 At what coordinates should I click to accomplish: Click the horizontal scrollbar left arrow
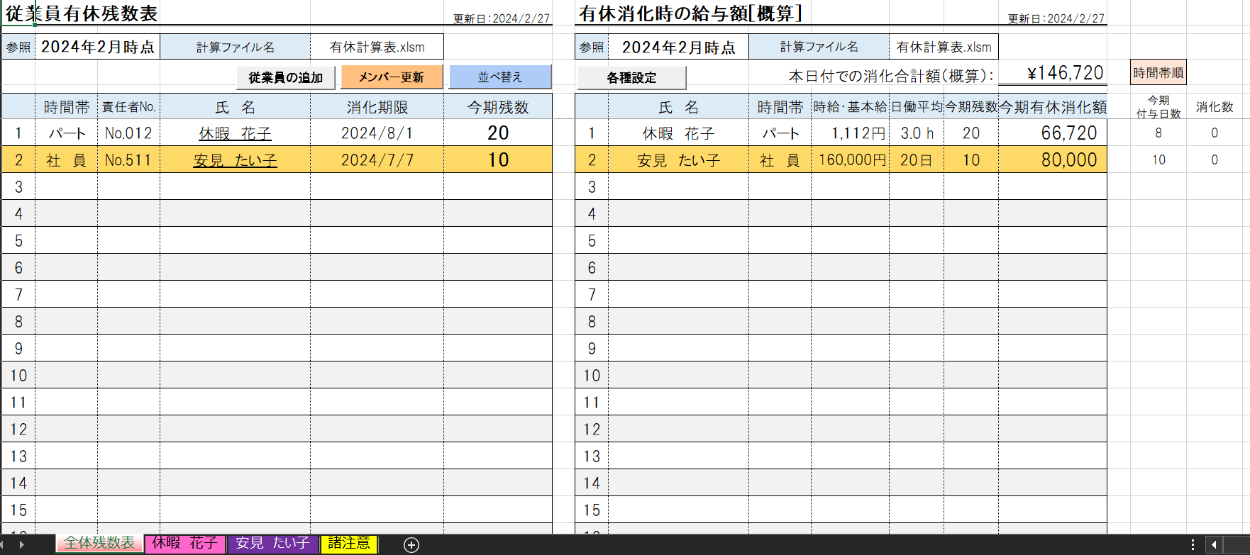click(1214, 545)
